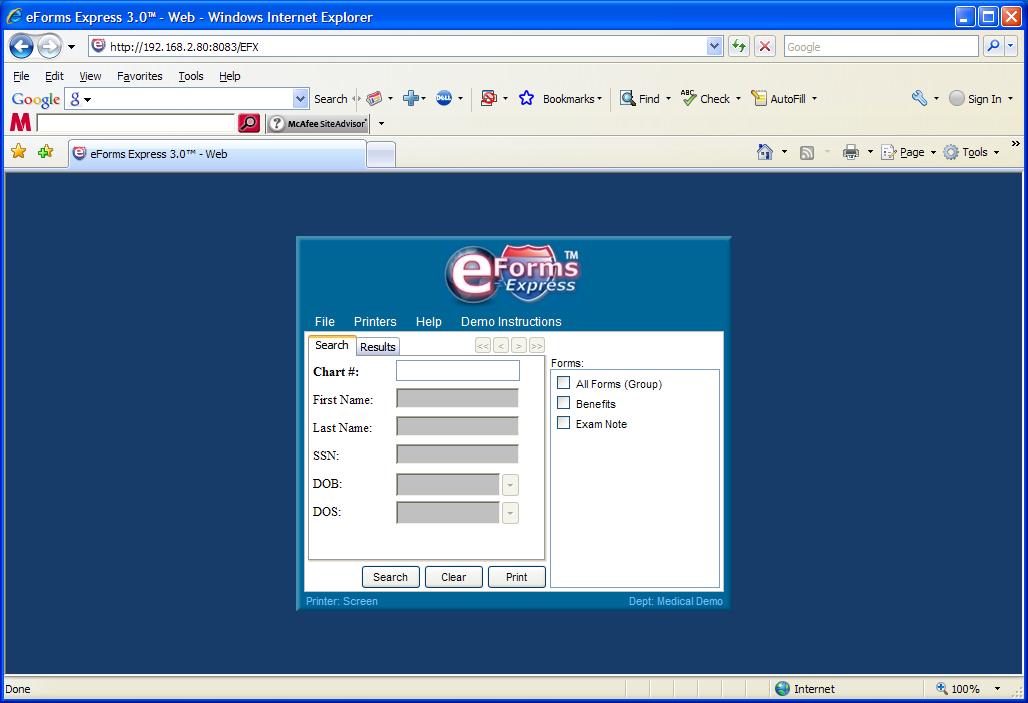Open the browser Favorites menu

[140, 76]
